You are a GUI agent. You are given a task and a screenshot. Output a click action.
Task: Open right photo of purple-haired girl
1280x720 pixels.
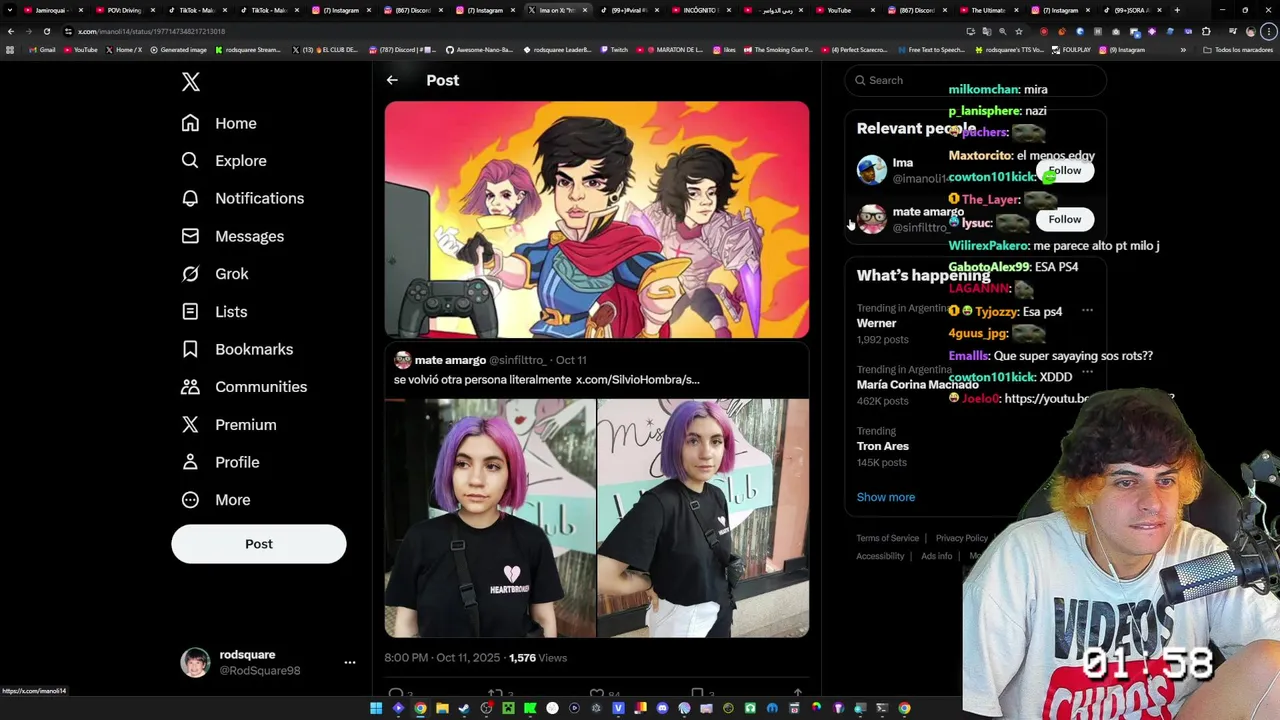[704, 518]
